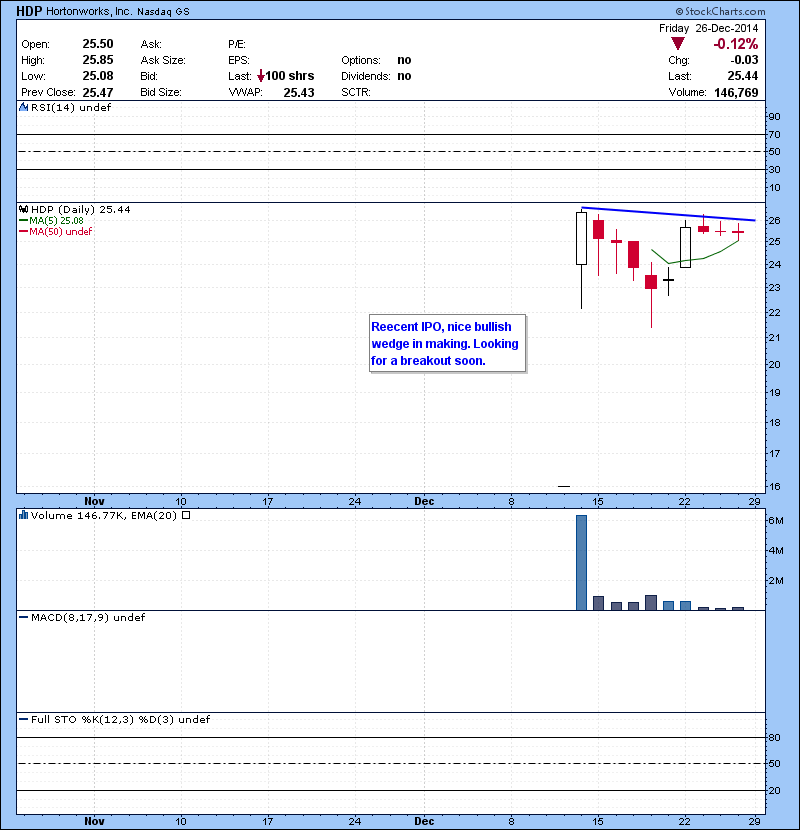The height and width of the screenshot is (830, 800).
Task: Click the HDP ticker symbol in the header
Action: [x=29, y=11]
